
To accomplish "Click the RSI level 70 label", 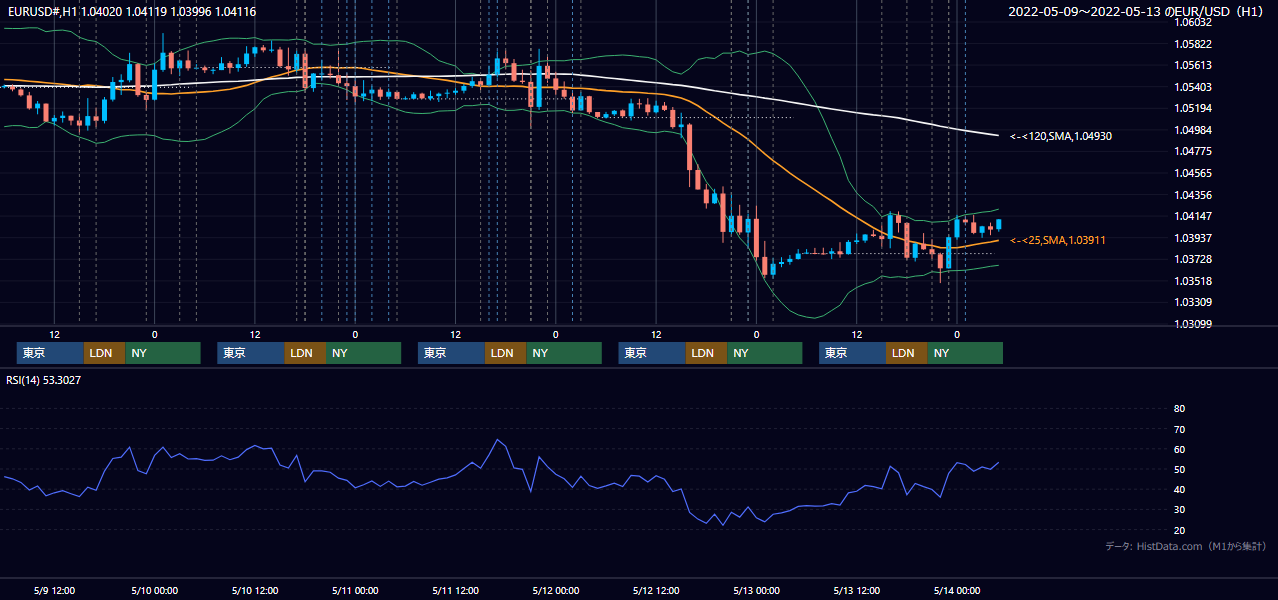I will [1179, 429].
